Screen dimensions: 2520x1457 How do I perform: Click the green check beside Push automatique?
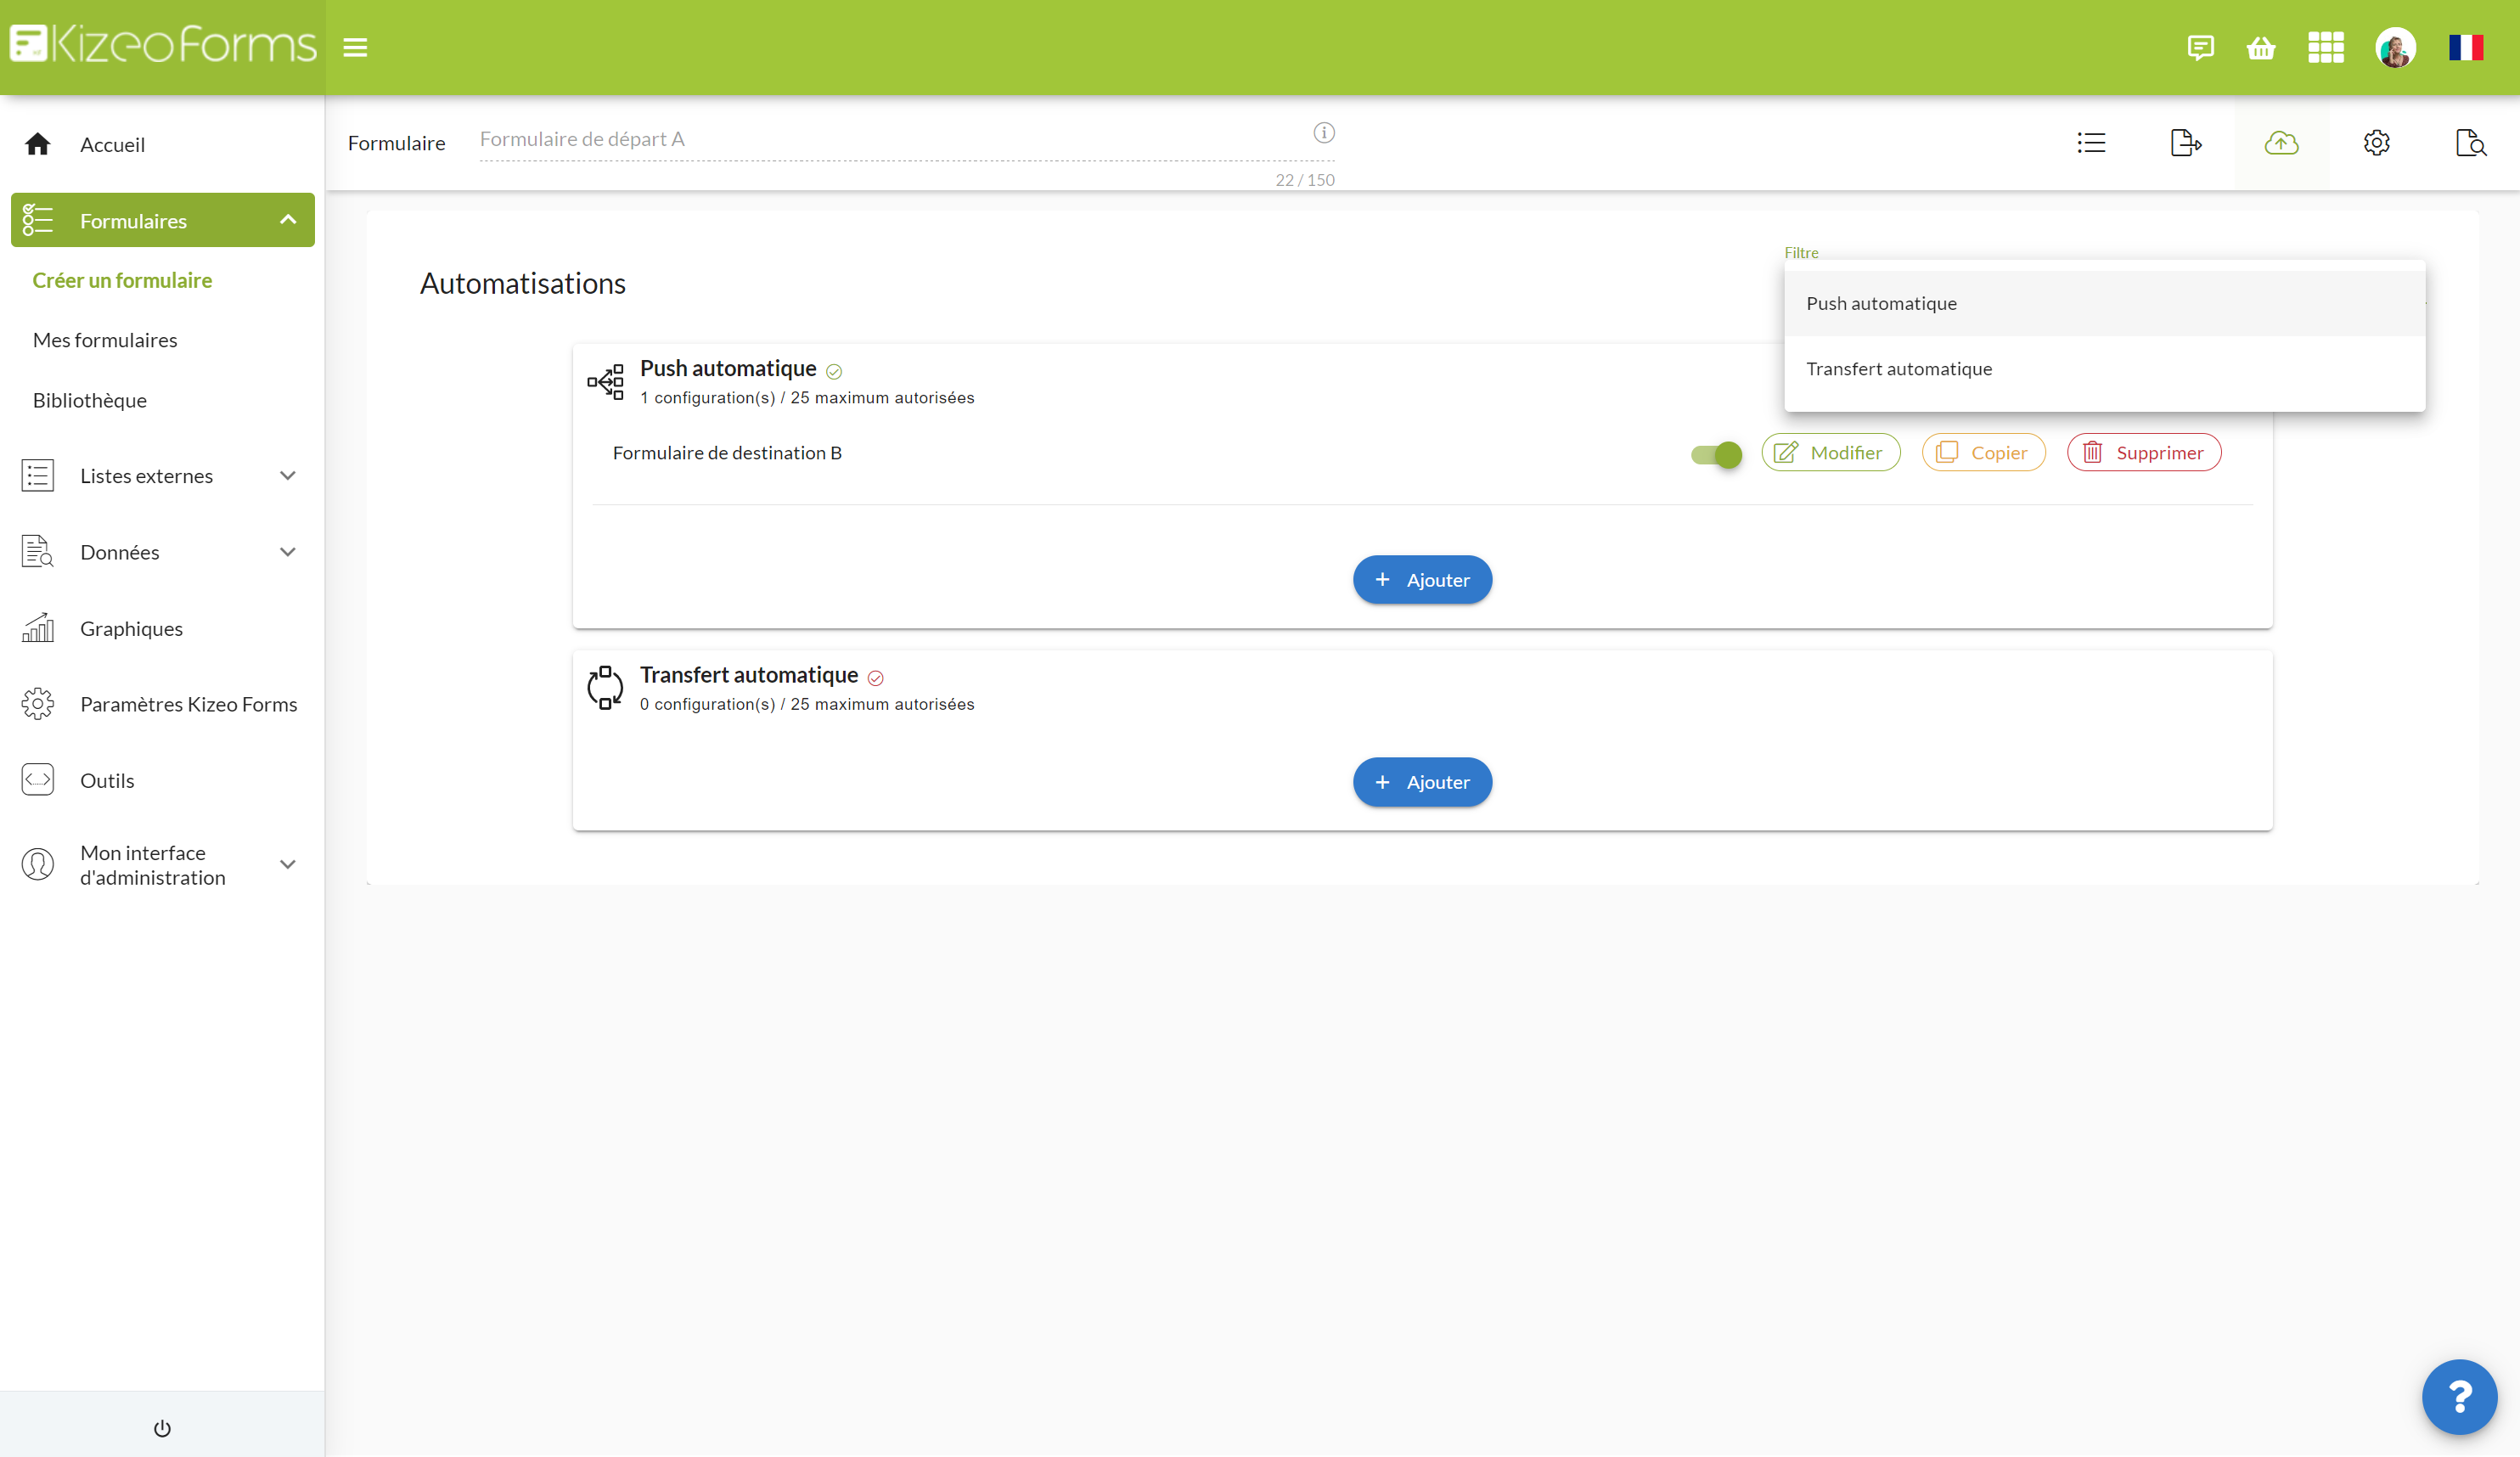(834, 372)
